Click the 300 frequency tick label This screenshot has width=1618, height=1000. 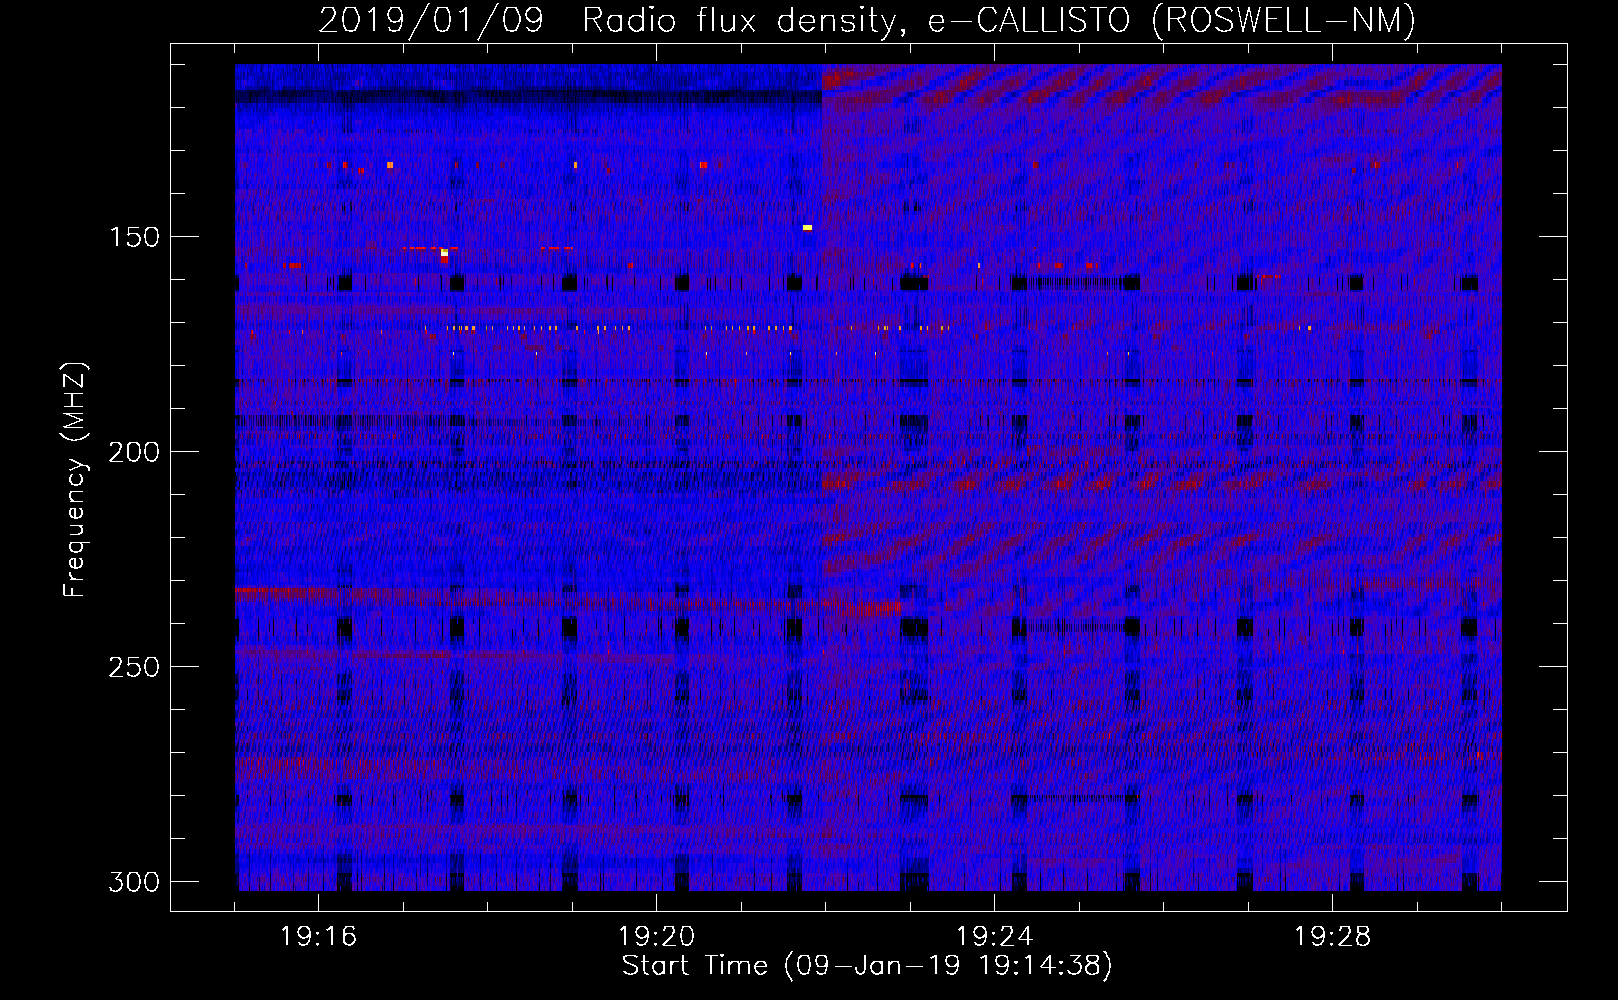click(x=134, y=882)
